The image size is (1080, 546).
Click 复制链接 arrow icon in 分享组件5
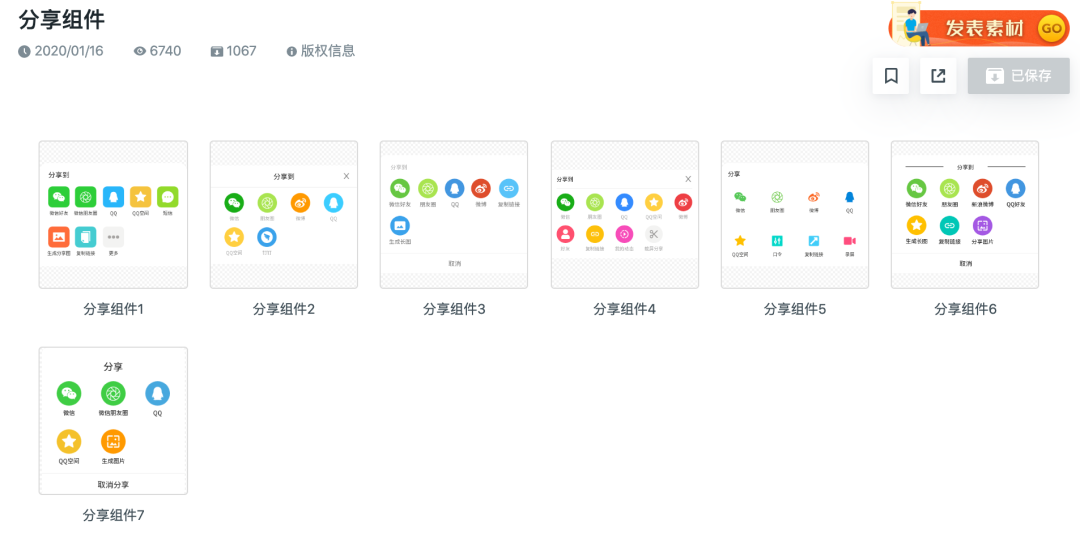813,241
